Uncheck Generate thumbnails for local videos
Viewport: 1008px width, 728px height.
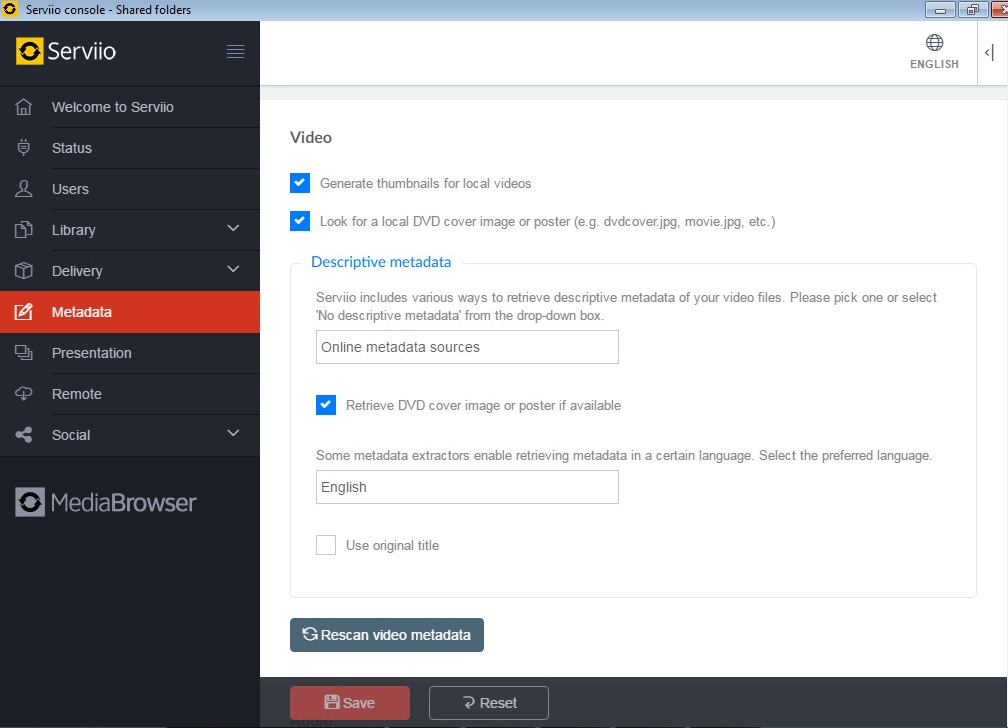300,183
